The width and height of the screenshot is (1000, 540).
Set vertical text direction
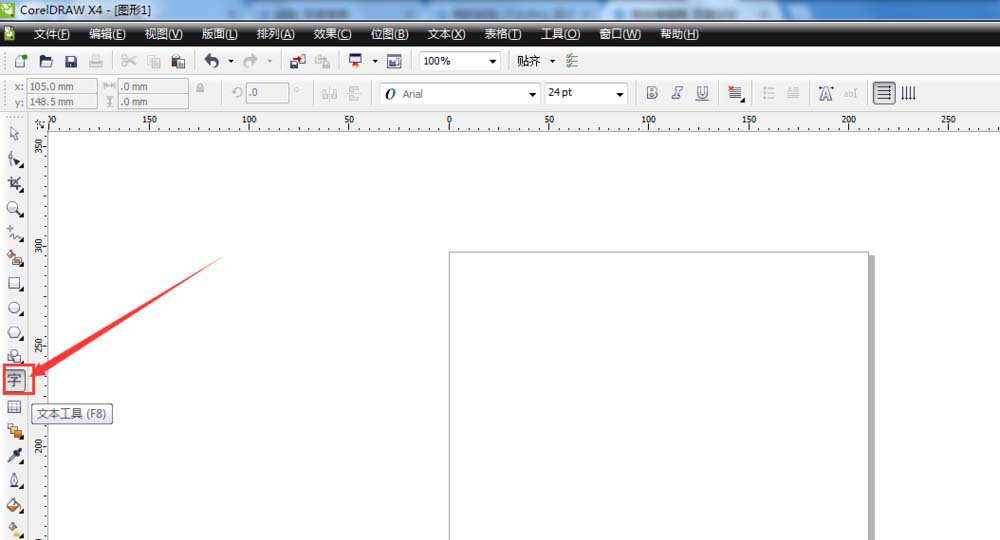click(908, 93)
